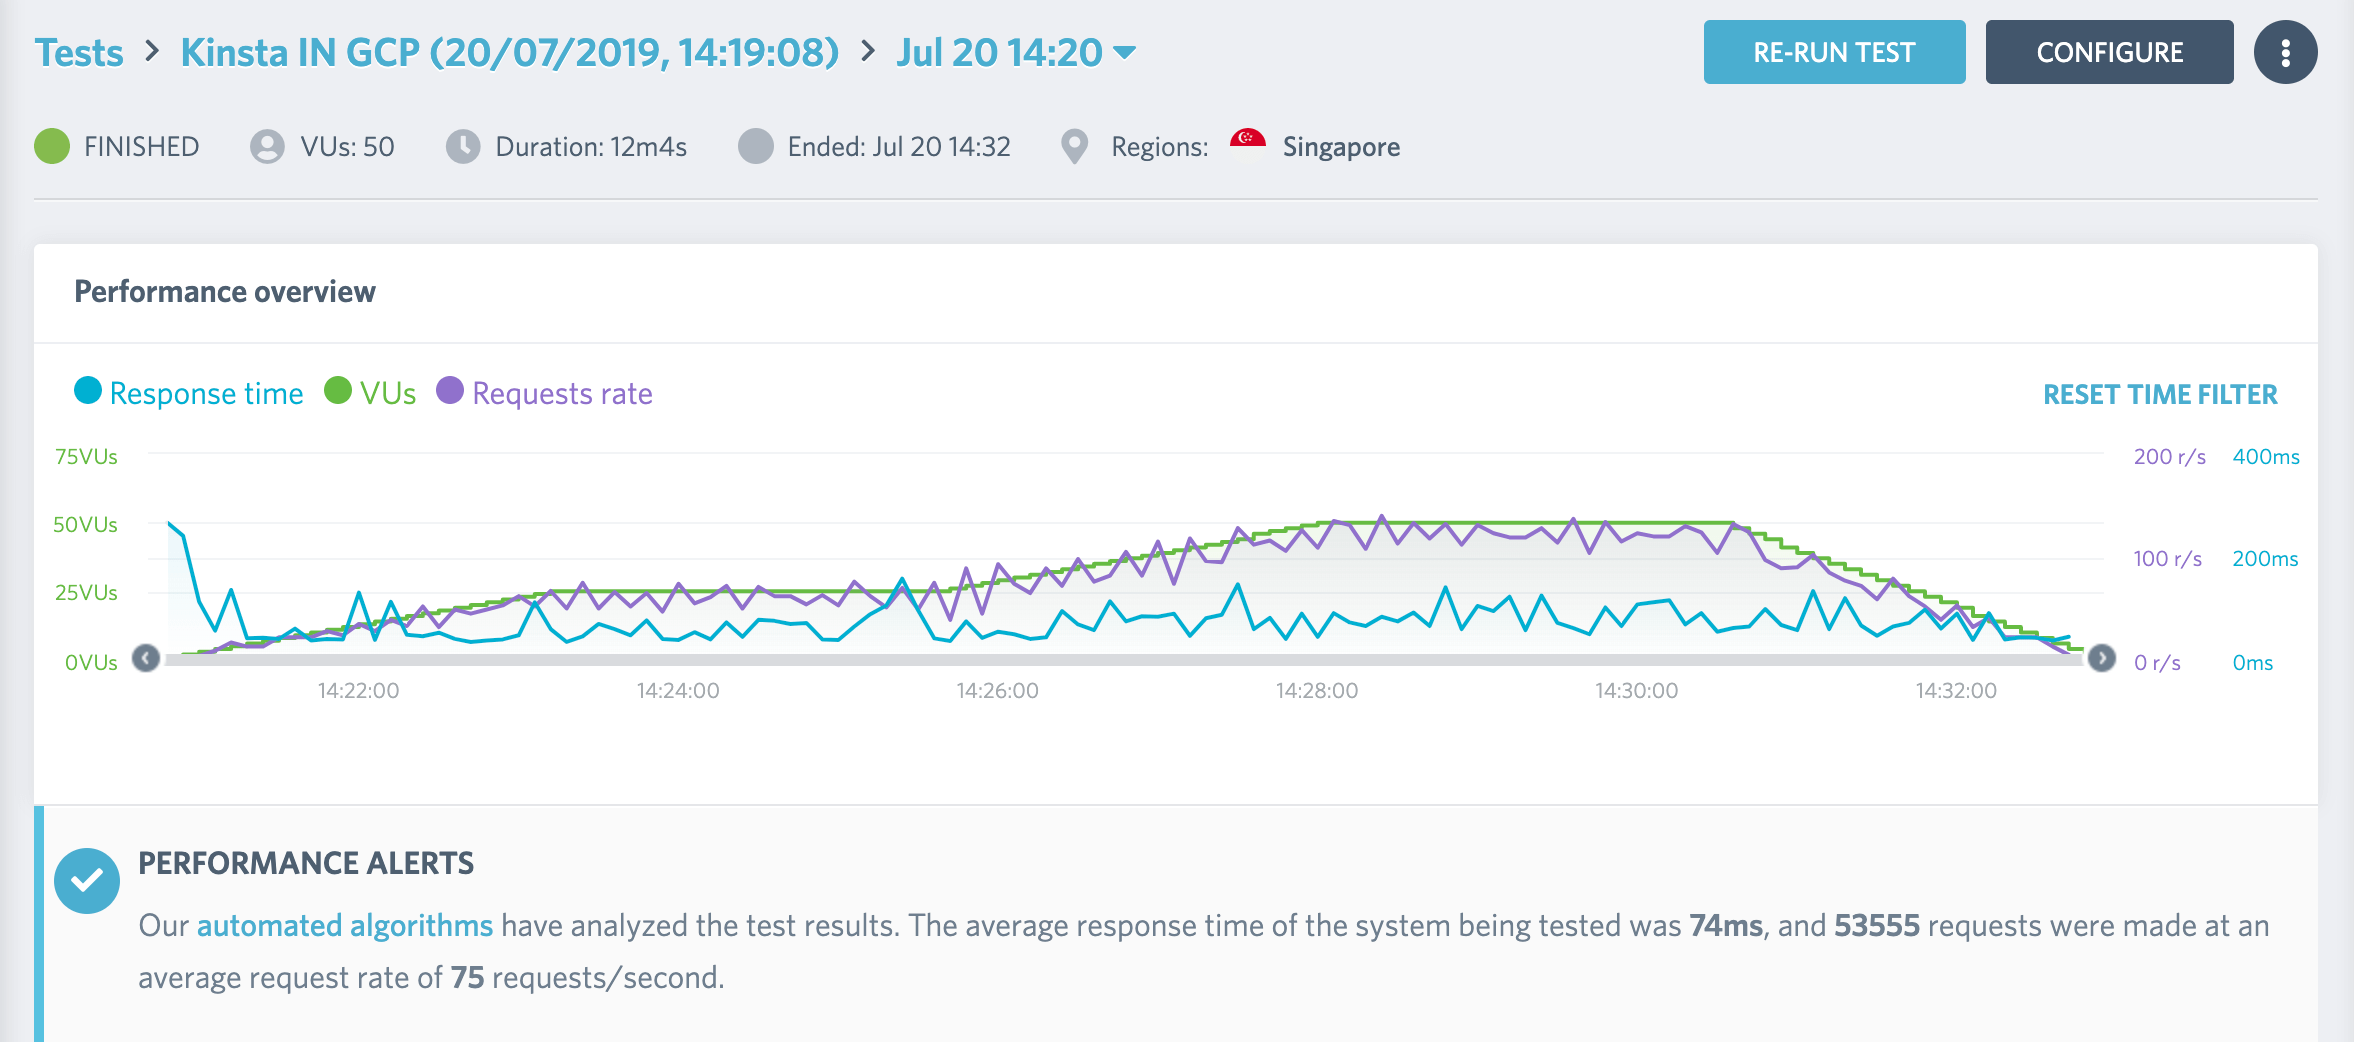
Task: Click the 'Duration: 12m4s' text
Action: (x=591, y=146)
